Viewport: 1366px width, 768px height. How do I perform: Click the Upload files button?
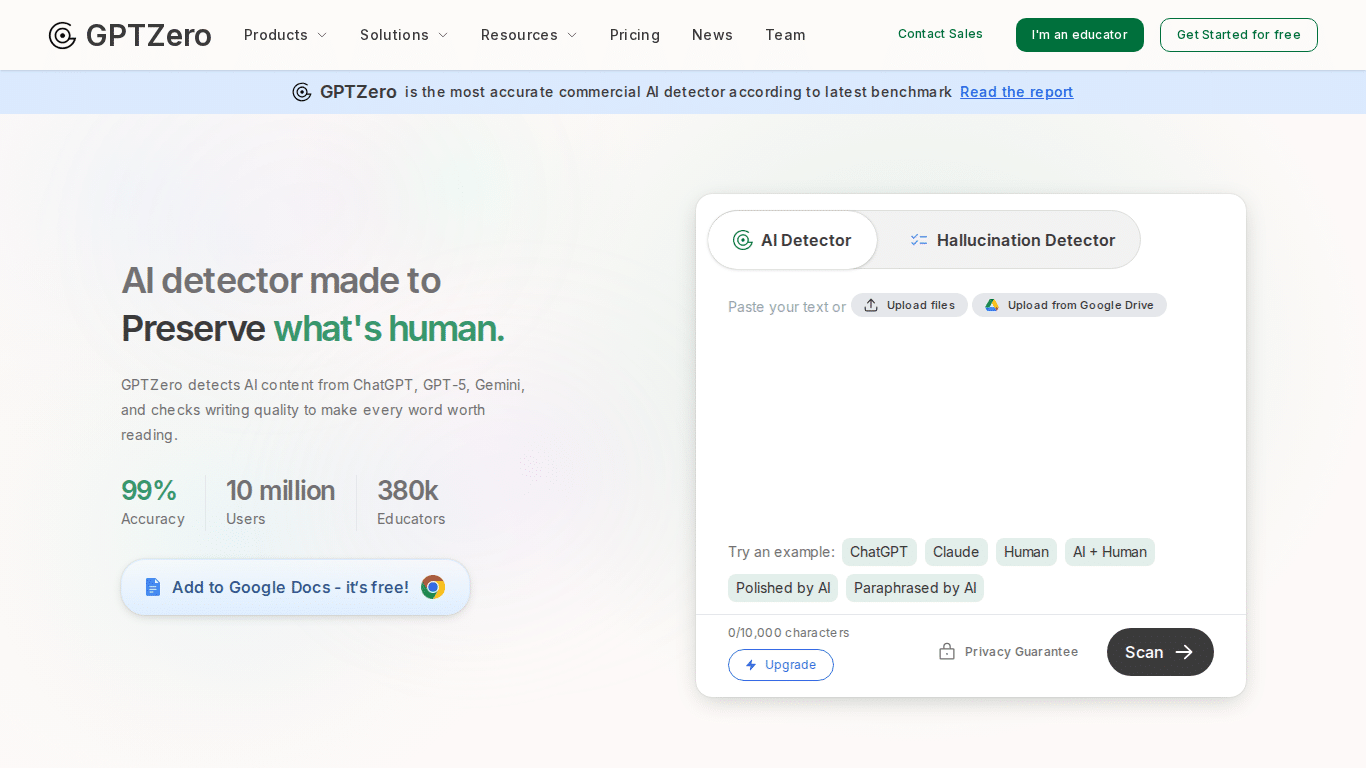[909, 305]
